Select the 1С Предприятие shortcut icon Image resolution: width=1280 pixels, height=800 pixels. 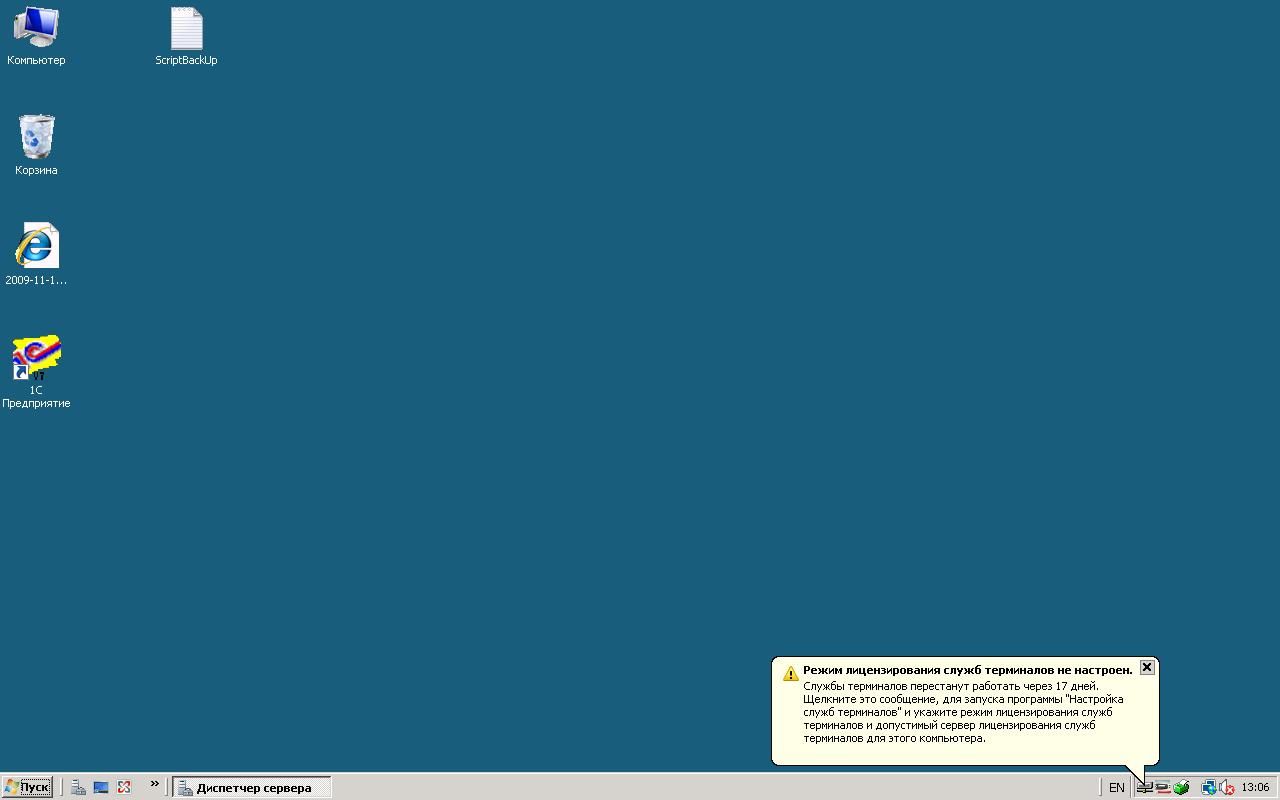(36, 371)
